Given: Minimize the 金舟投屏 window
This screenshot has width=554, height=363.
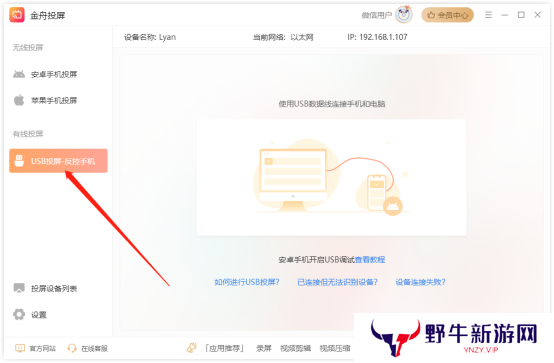Looking at the screenshot, I should 505,15.
